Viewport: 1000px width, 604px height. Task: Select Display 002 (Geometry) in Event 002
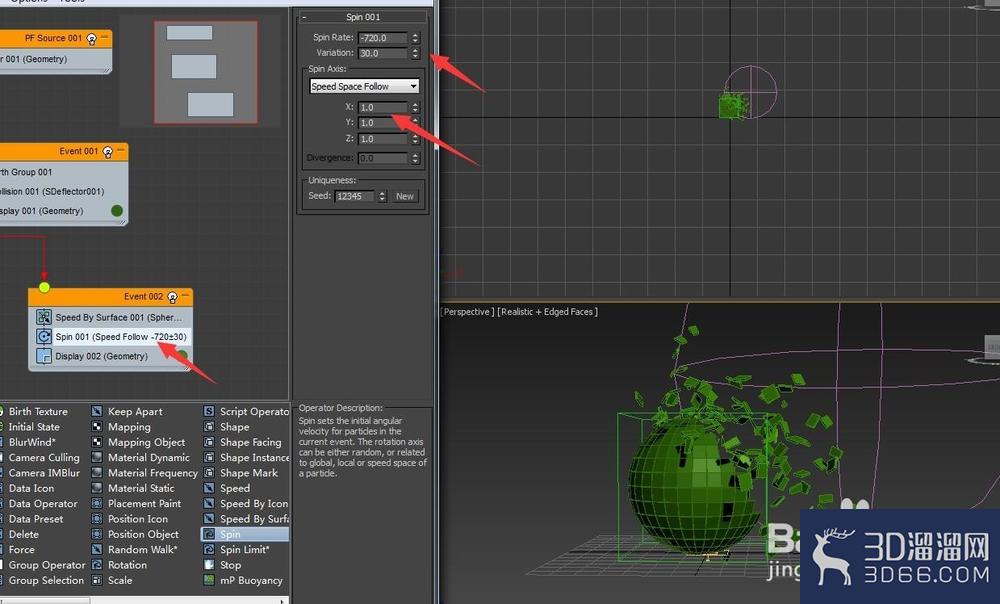coord(100,355)
